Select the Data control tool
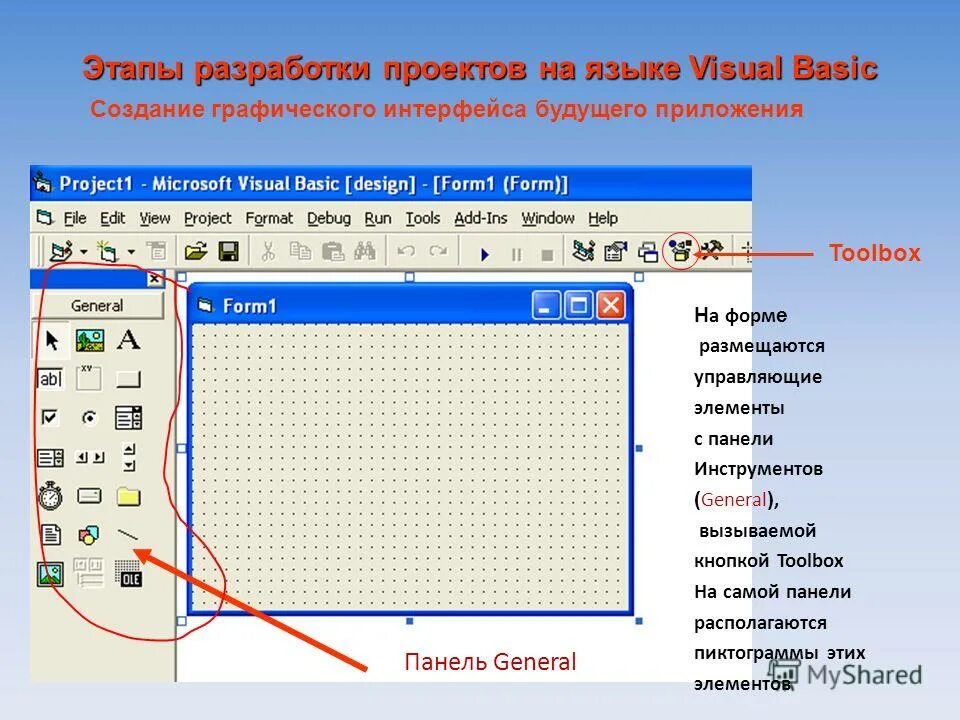This screenshot has height=720, width=960. (89, 572)
